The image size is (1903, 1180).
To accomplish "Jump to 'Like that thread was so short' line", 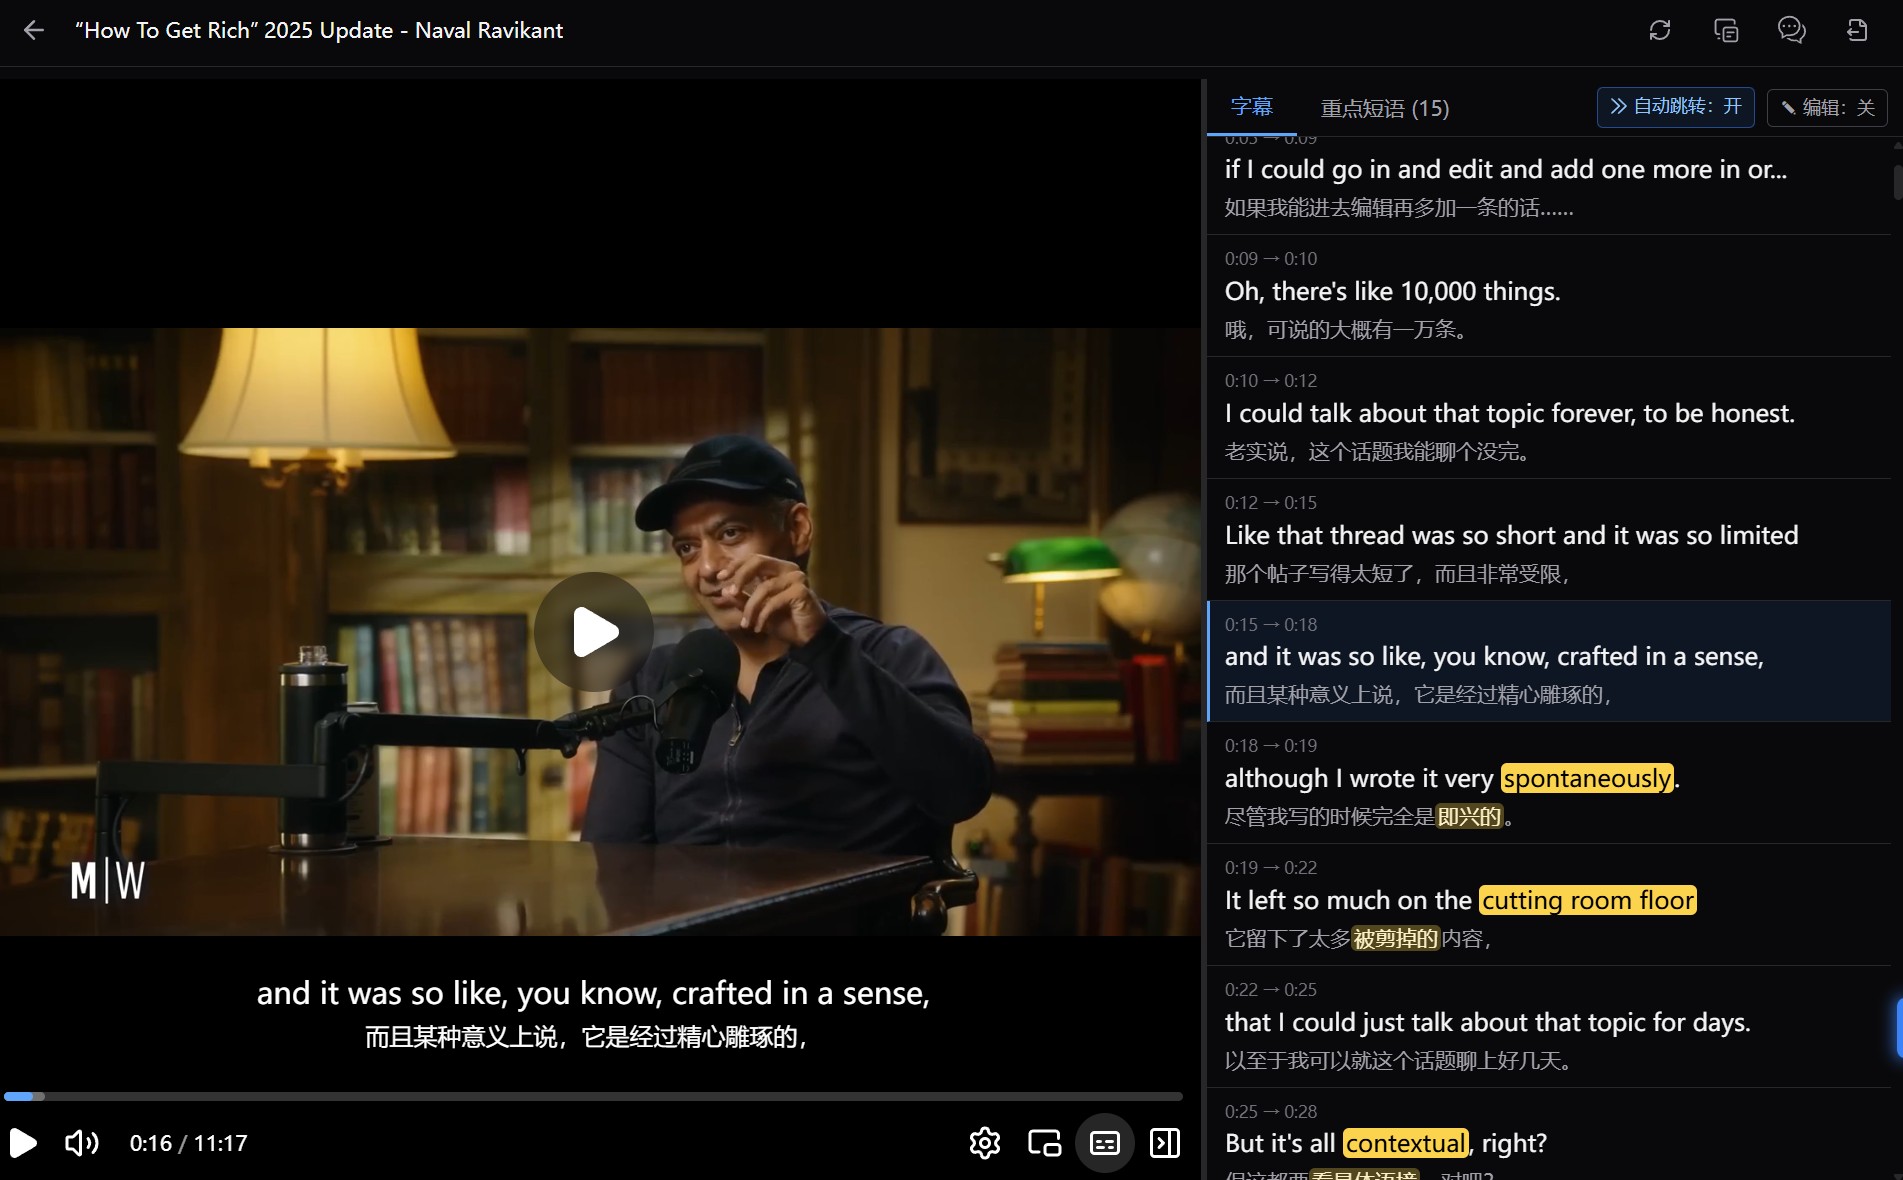I will point(1511,536).
